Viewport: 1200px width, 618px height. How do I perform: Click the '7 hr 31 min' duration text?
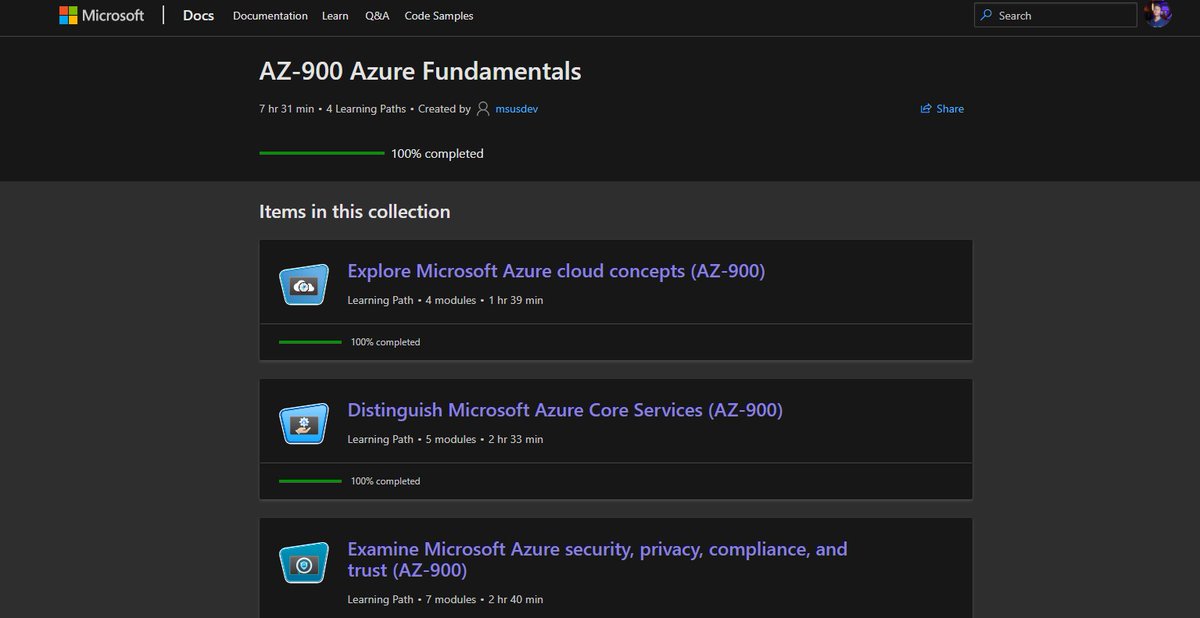(286, 109)
